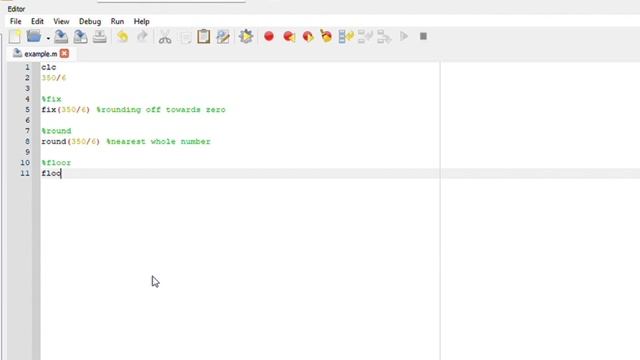Click the 'clc' text on line 1

coord(49,67)
